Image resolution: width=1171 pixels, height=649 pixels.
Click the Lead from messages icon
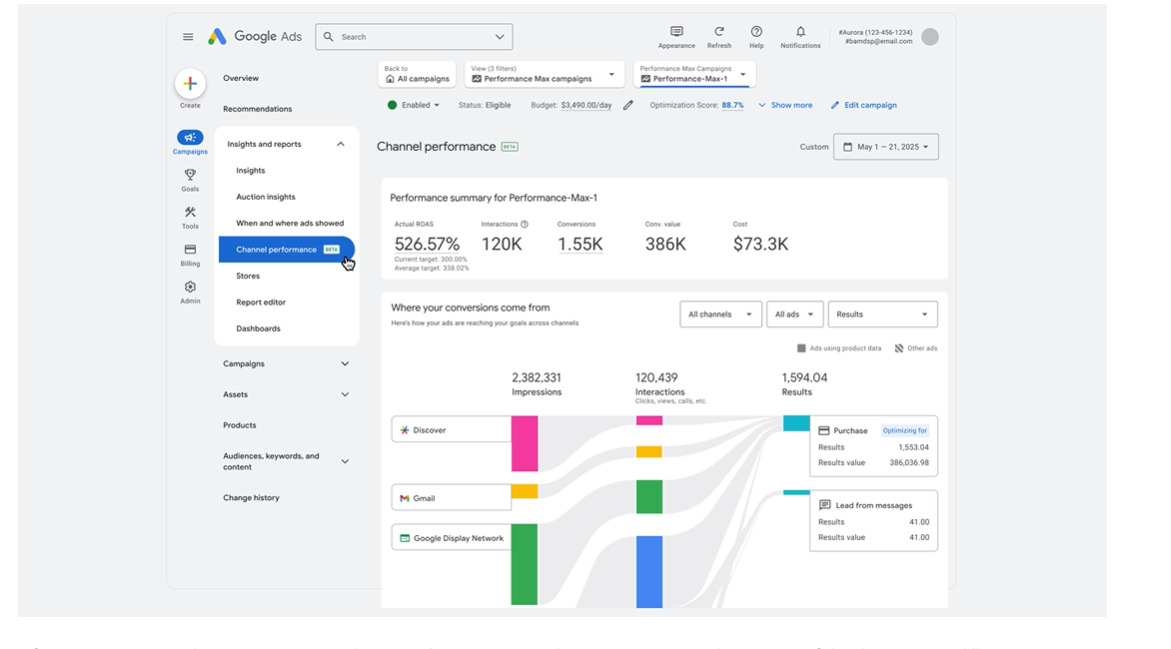pyautogui.click(x=824, y=506)
